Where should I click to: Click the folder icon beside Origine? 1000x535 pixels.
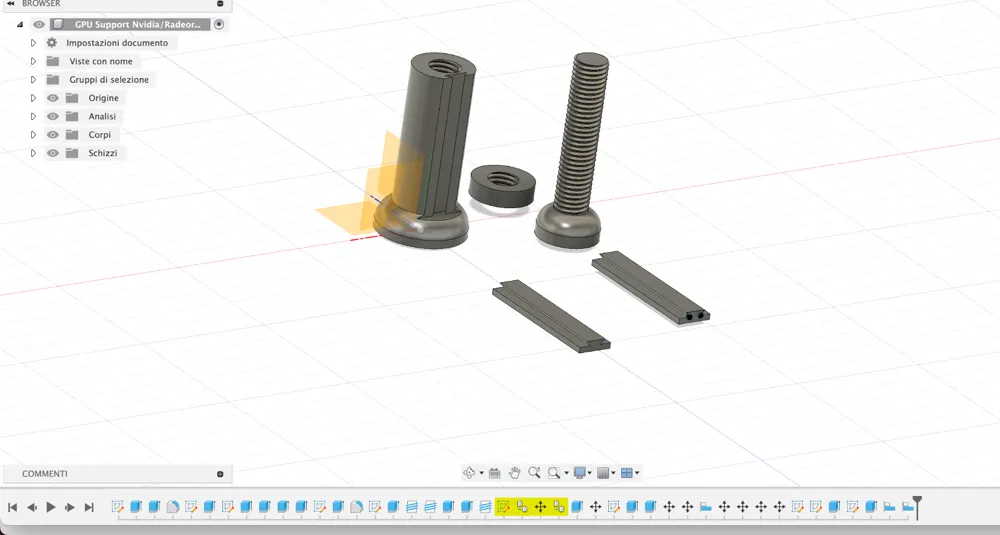tap(72, 98)
